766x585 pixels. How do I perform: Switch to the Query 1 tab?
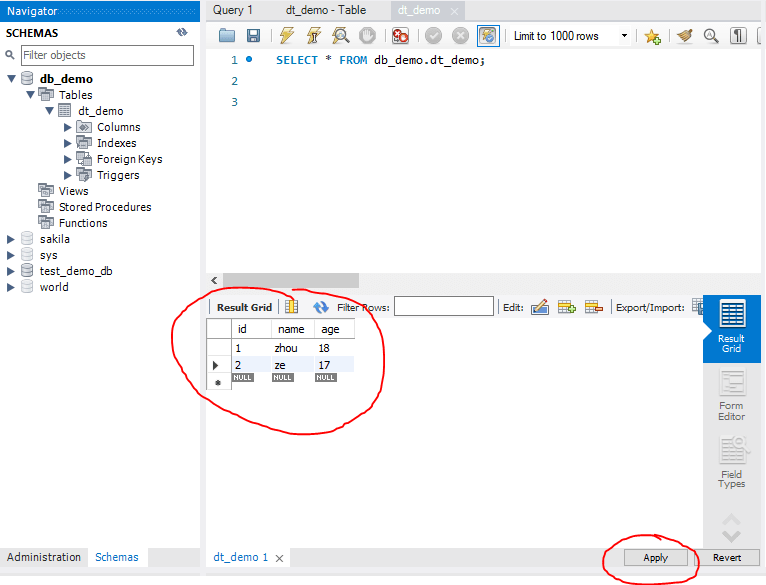point(233,10)
